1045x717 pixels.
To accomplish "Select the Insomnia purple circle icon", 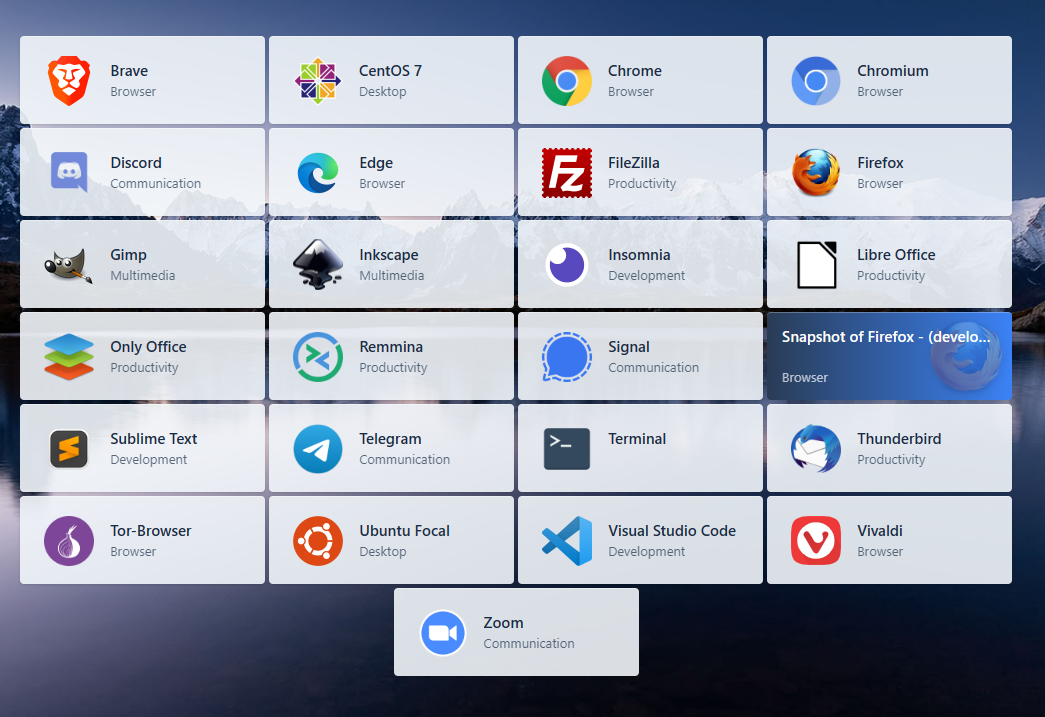I will point(567,265).
